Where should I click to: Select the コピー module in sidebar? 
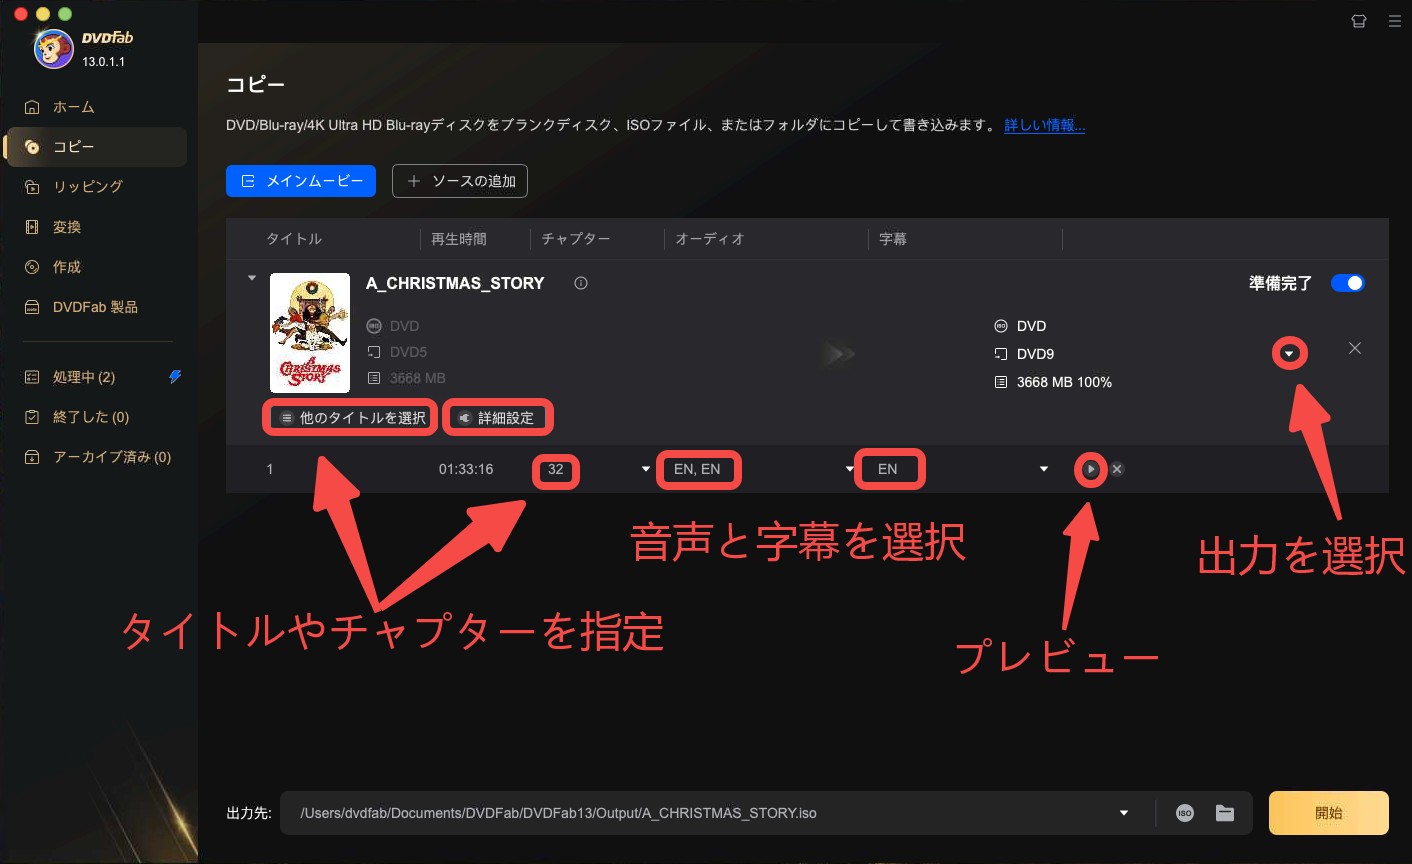(x=96, y=147)
